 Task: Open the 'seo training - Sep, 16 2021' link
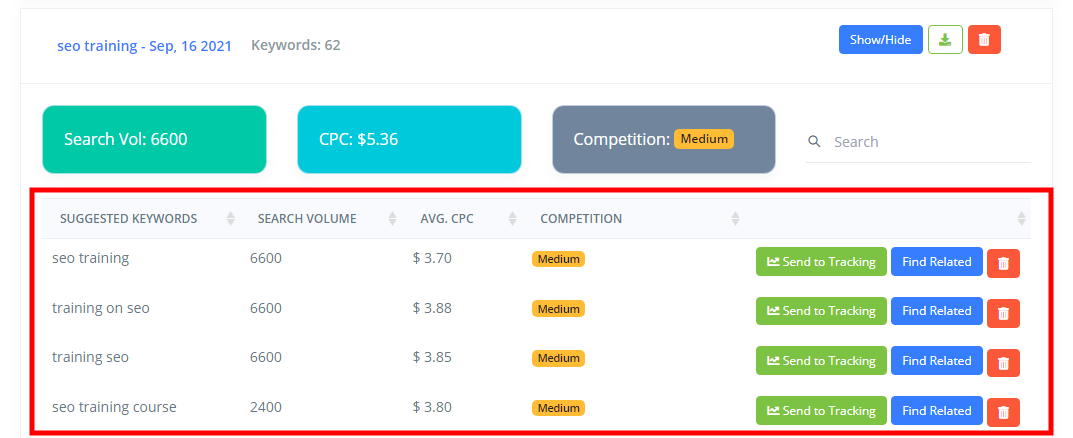tap(144, 46)
